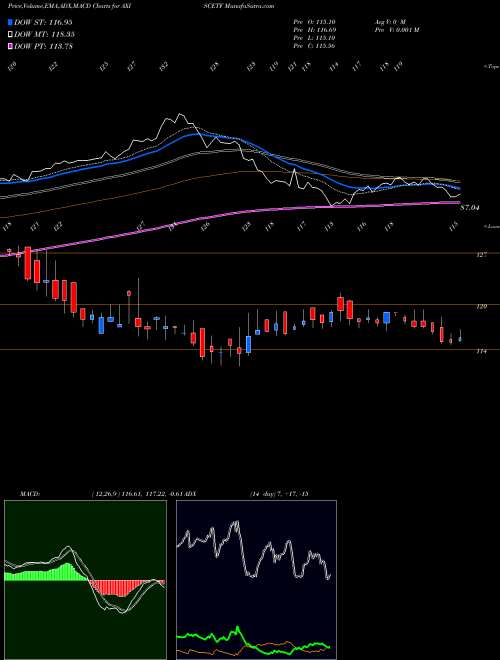Click the MACD parameters '(12,26,9) 116.61, 117.22'
Image resolution: width=500 pixels, height=660 pixels.
pyautogui.click(x=128, y=493)
